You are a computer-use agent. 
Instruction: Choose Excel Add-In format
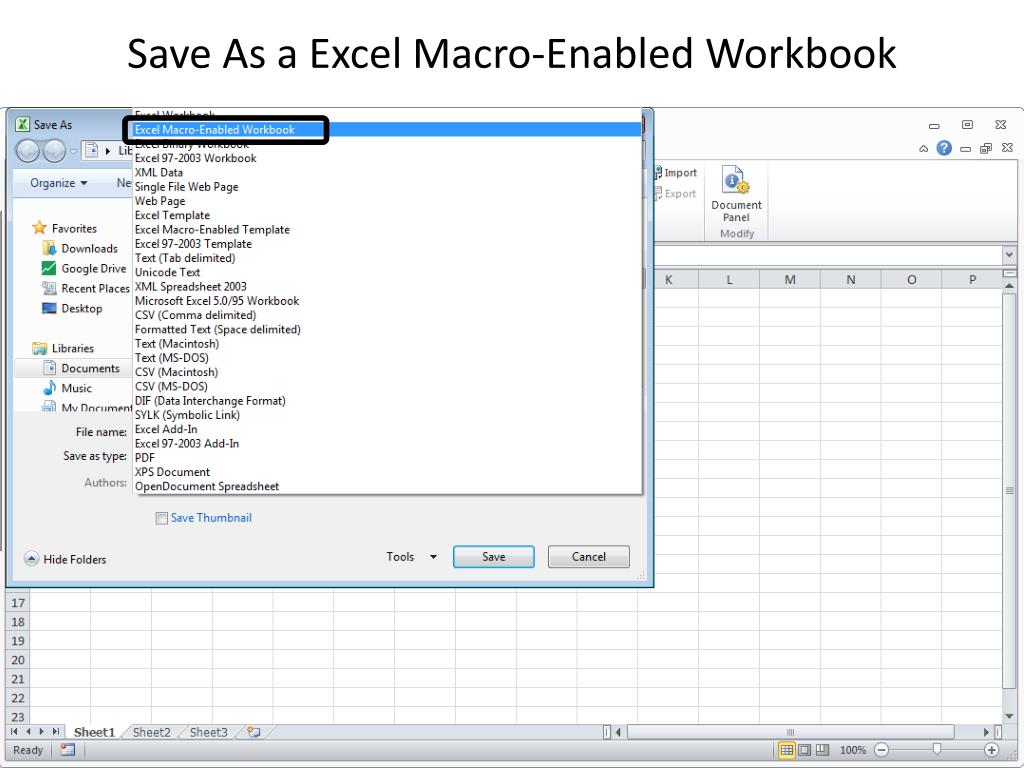point(387,429)
